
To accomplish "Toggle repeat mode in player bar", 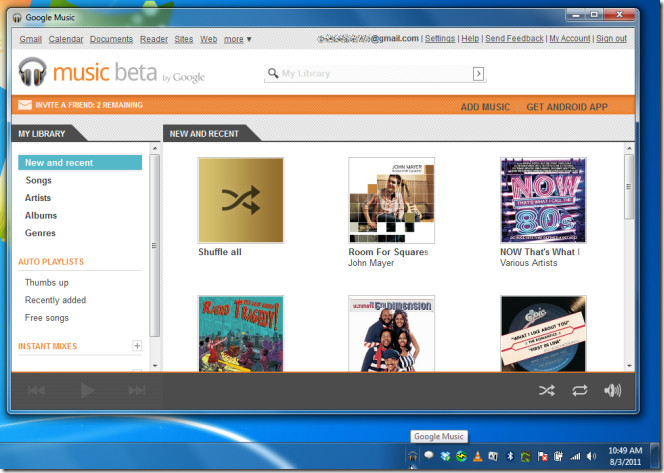I will (580, 390).
